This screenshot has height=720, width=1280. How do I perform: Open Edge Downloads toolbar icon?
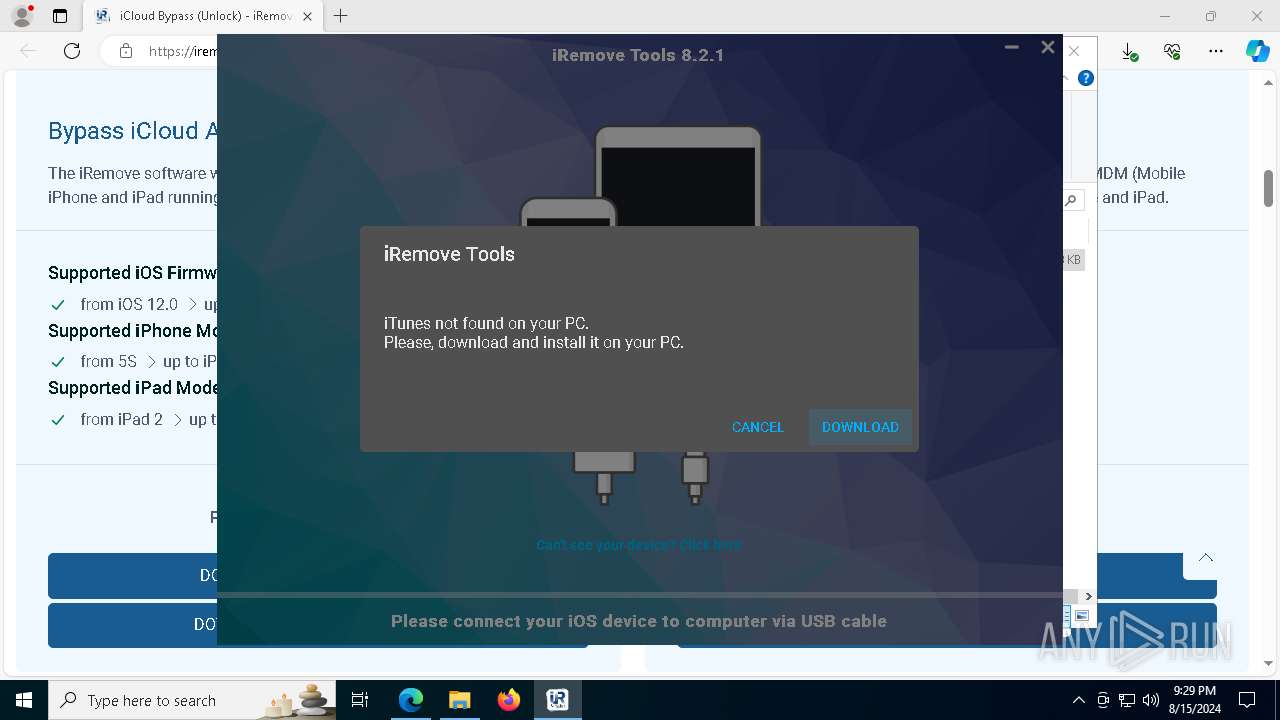pos(1129,51)
